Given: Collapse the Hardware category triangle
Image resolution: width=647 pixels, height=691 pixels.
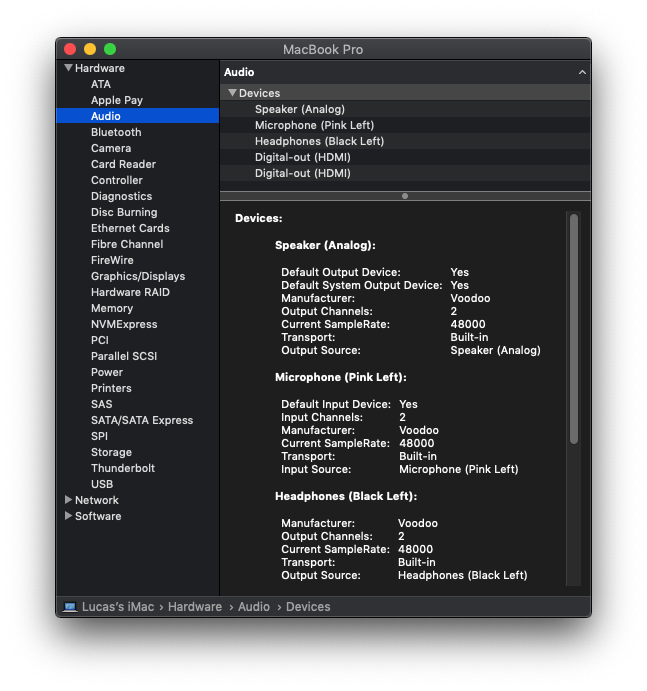Looking at the screenshot, I should tap(68, 68).
